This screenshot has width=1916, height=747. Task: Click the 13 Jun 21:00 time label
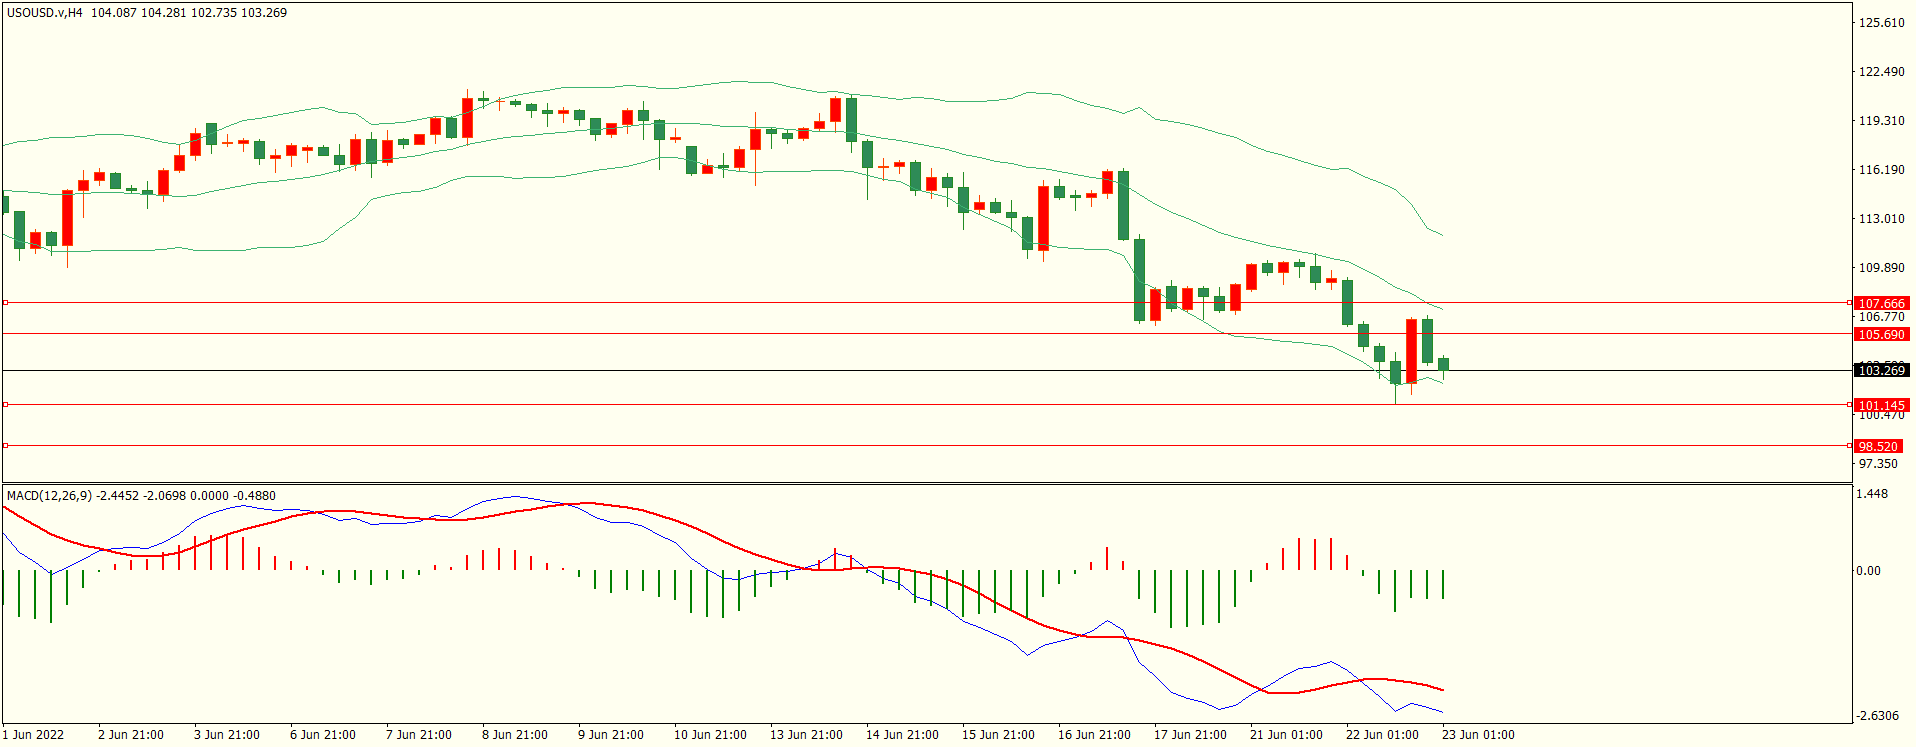(x=806, y=734)
